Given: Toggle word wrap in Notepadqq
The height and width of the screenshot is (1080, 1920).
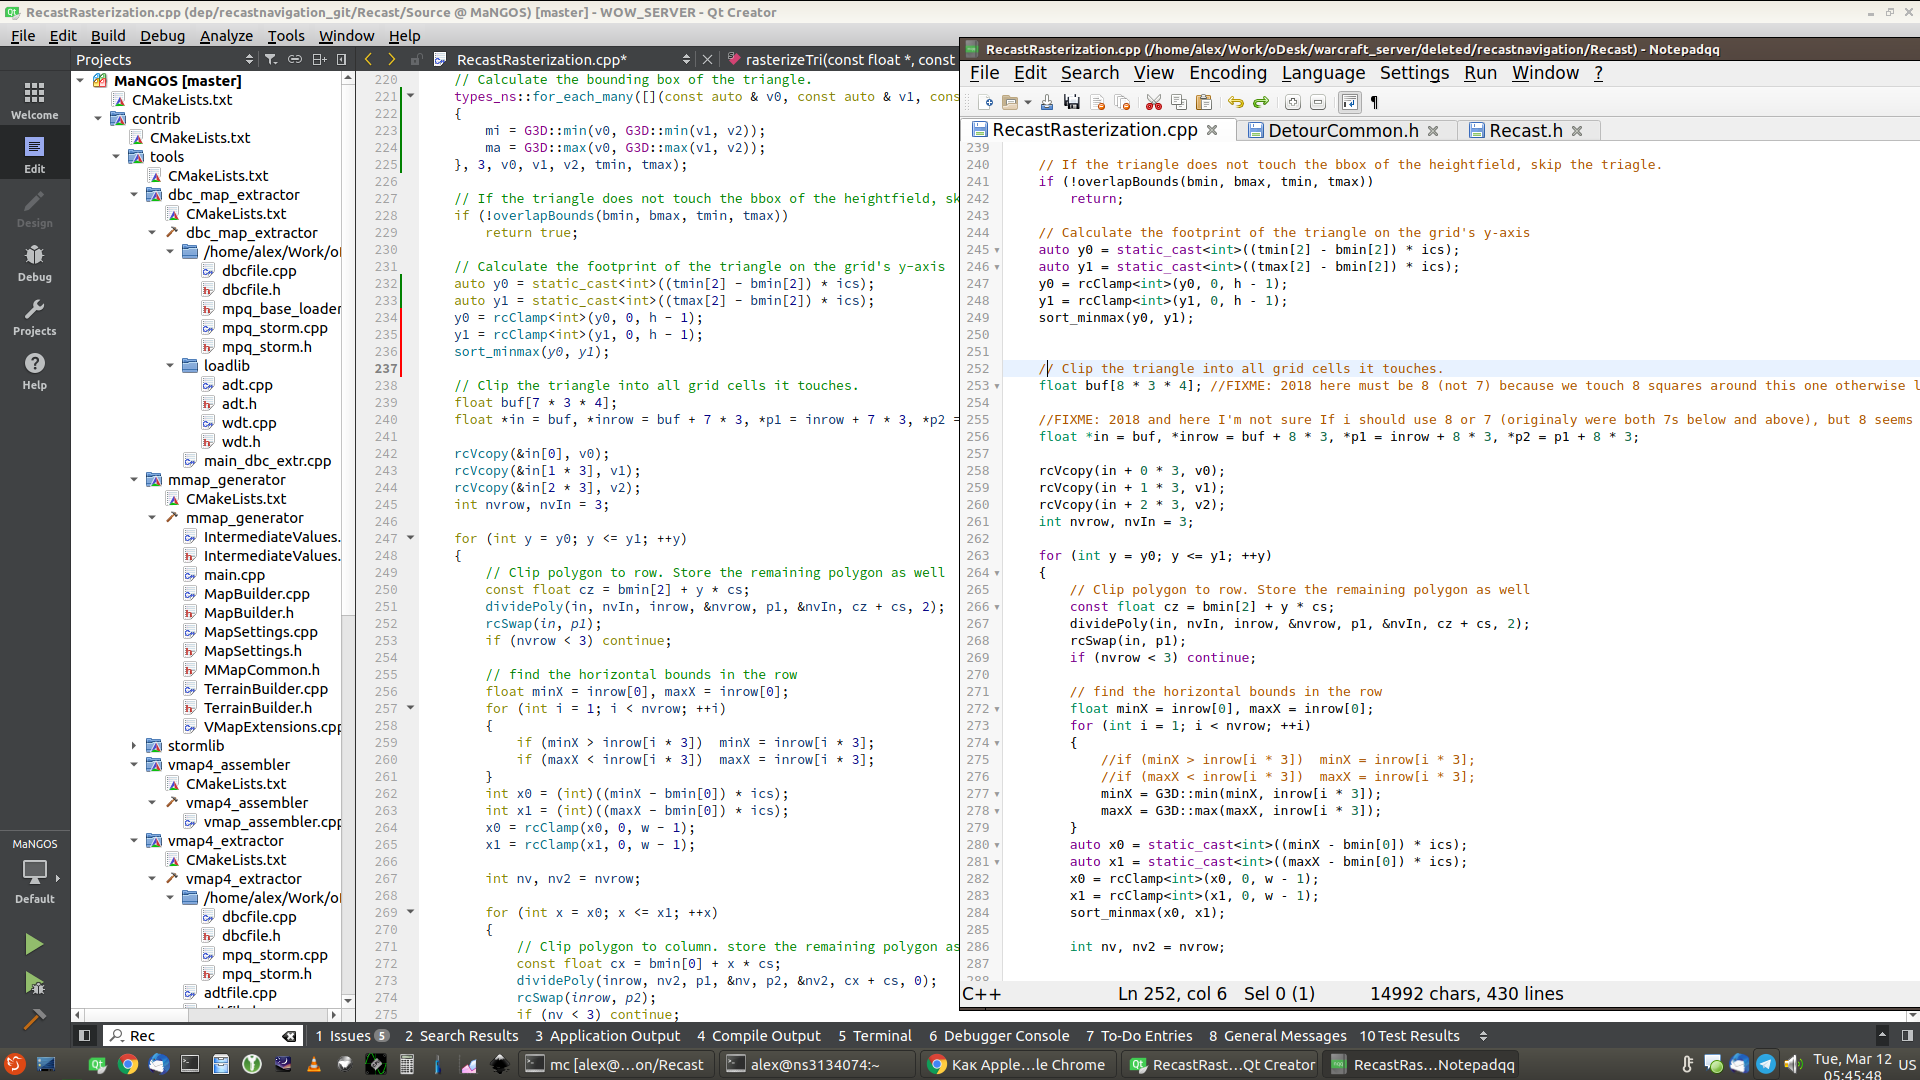Looking at the screenshot, I should tap(1352, 102).
